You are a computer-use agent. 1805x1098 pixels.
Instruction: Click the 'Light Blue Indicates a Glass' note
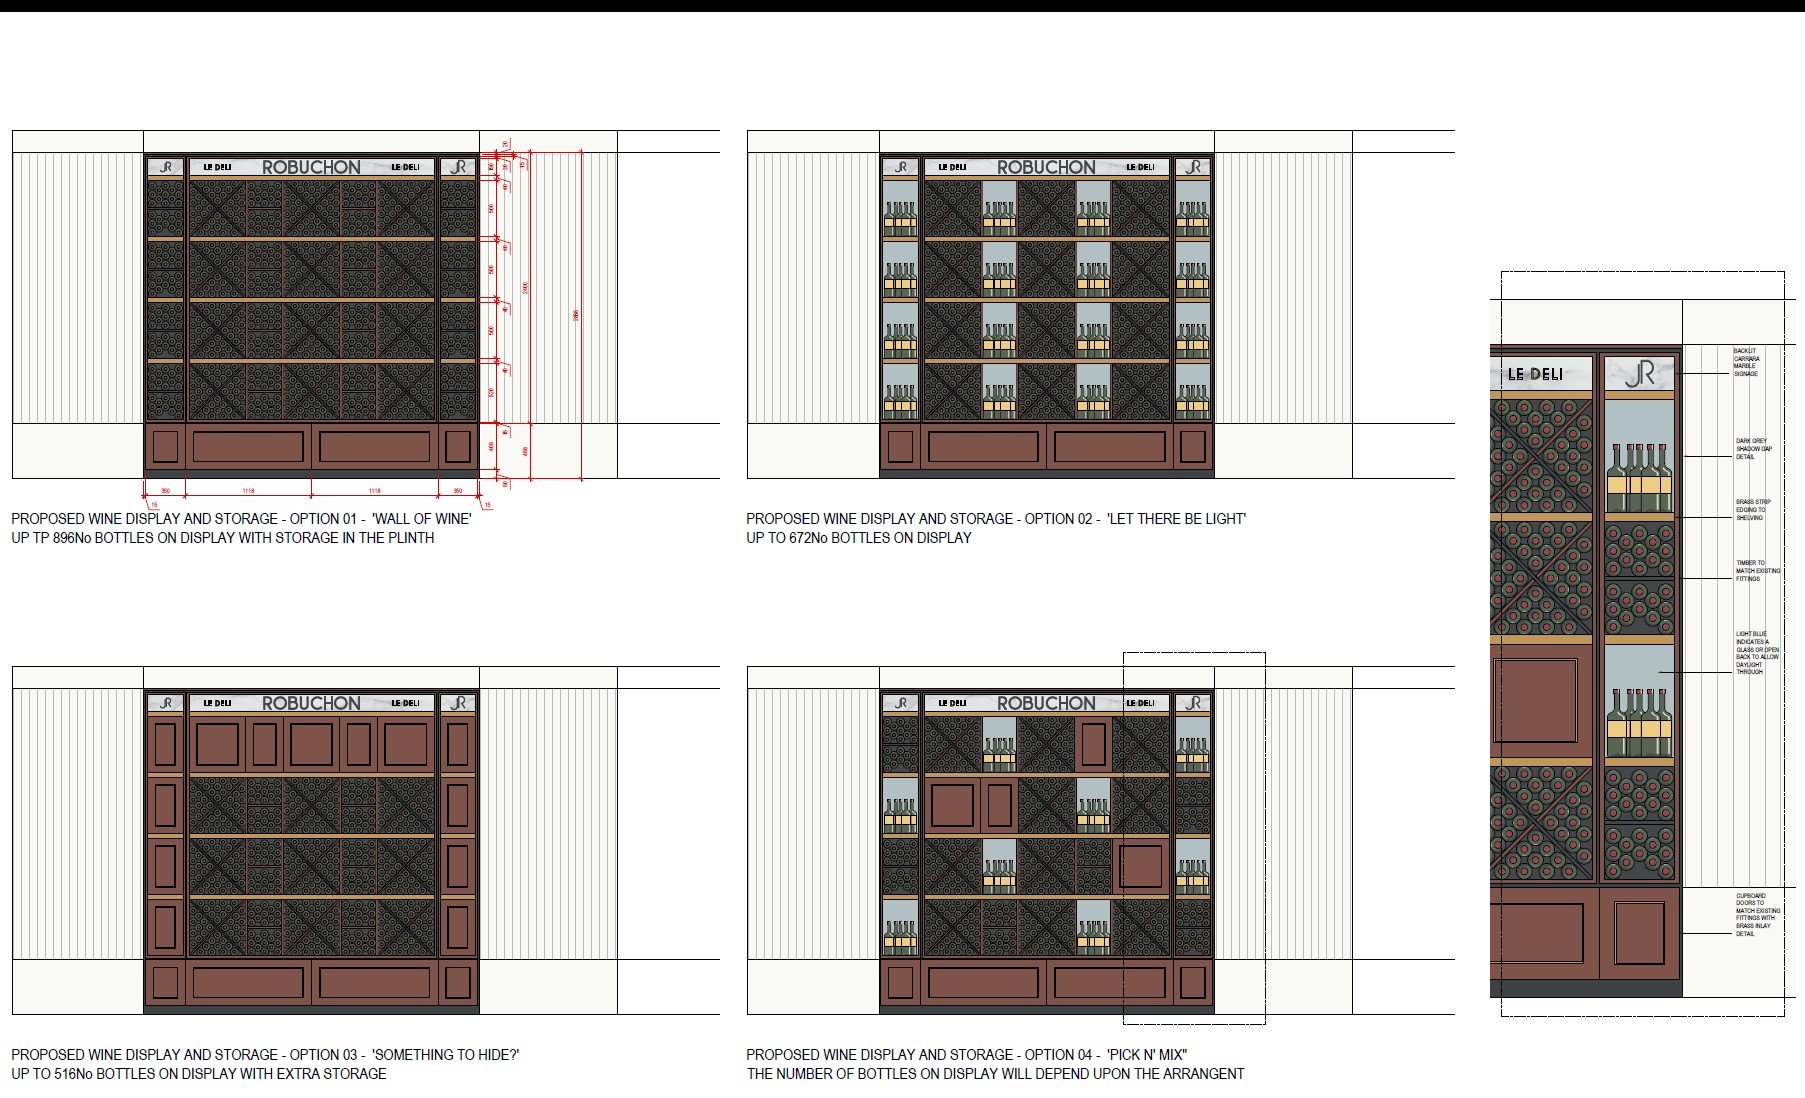click(1756, 652)
